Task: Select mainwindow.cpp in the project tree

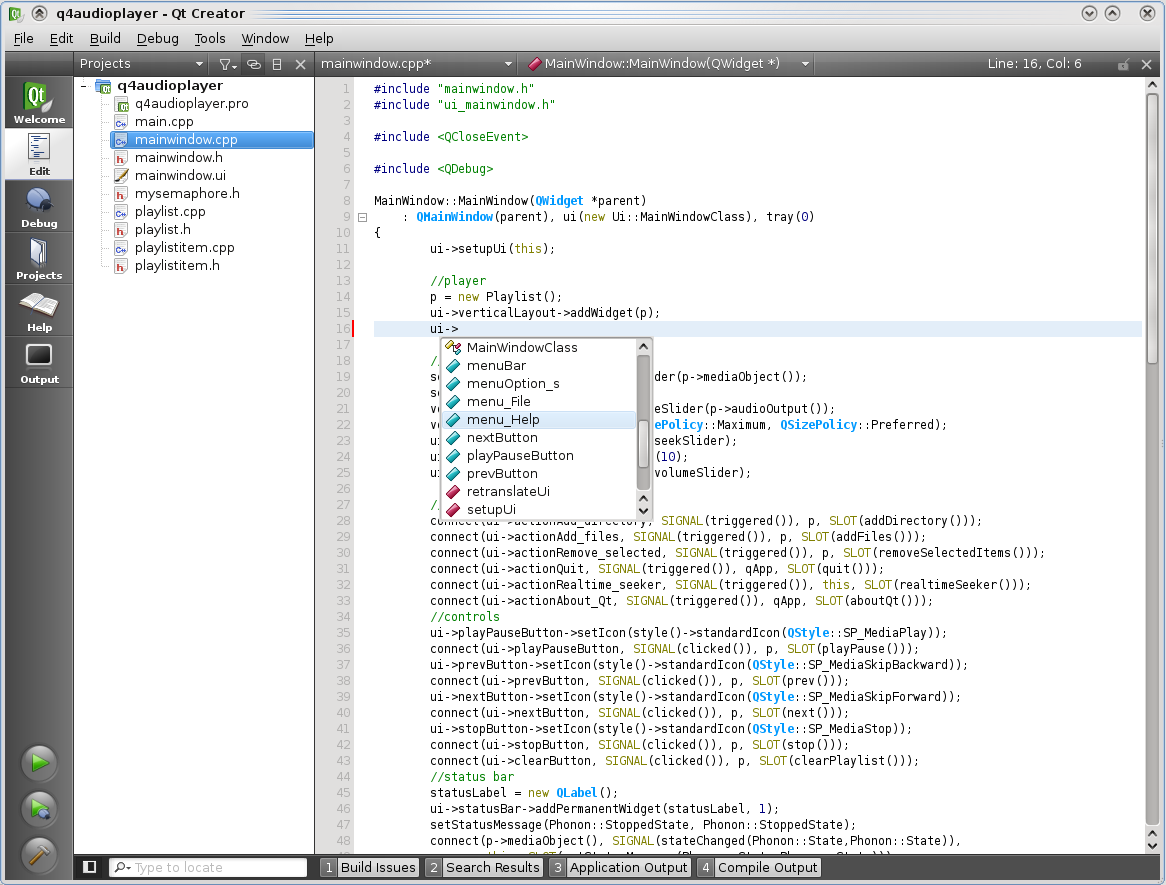Action: point(212,139)
